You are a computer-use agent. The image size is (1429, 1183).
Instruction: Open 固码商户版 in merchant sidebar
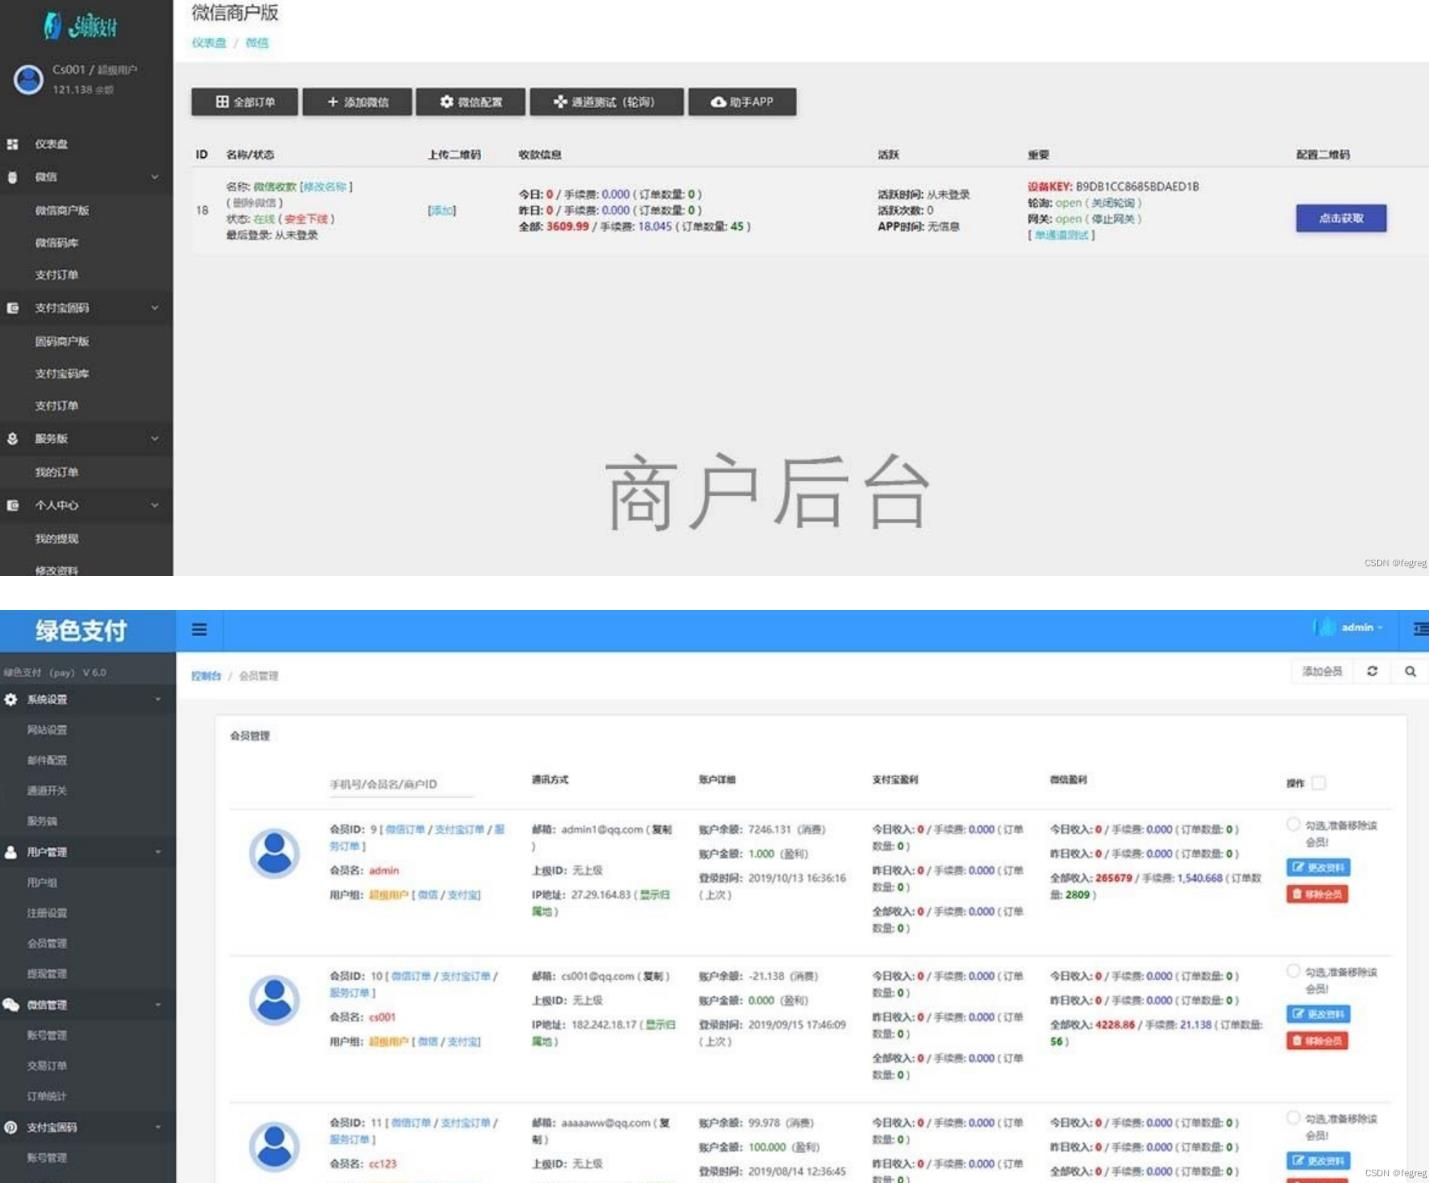(62, 341)
